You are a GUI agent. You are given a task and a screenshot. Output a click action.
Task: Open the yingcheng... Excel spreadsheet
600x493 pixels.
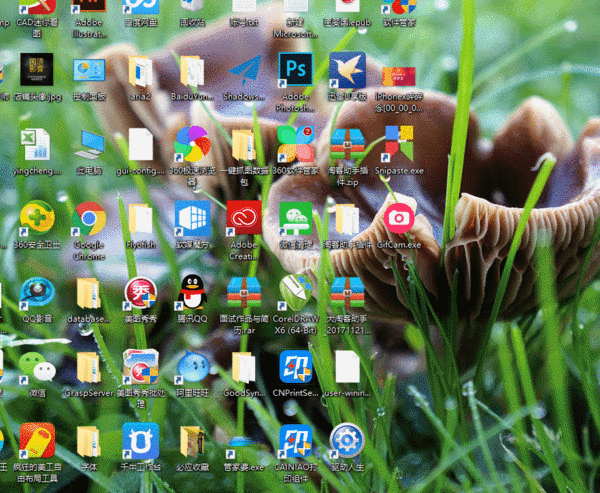(x=36, y=144)
